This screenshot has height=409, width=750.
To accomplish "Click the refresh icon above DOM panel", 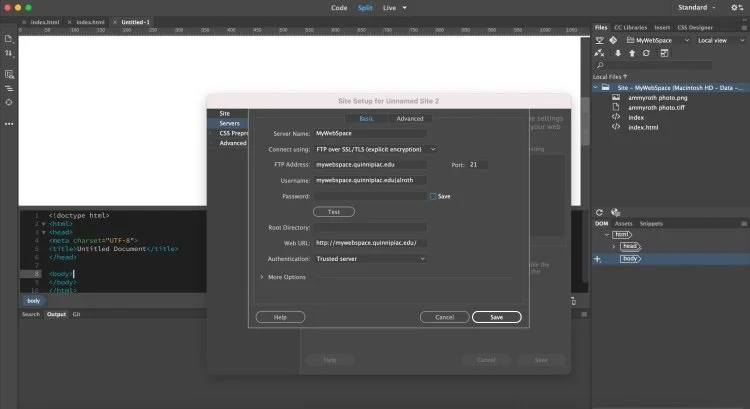I will [x=599, y=212].
